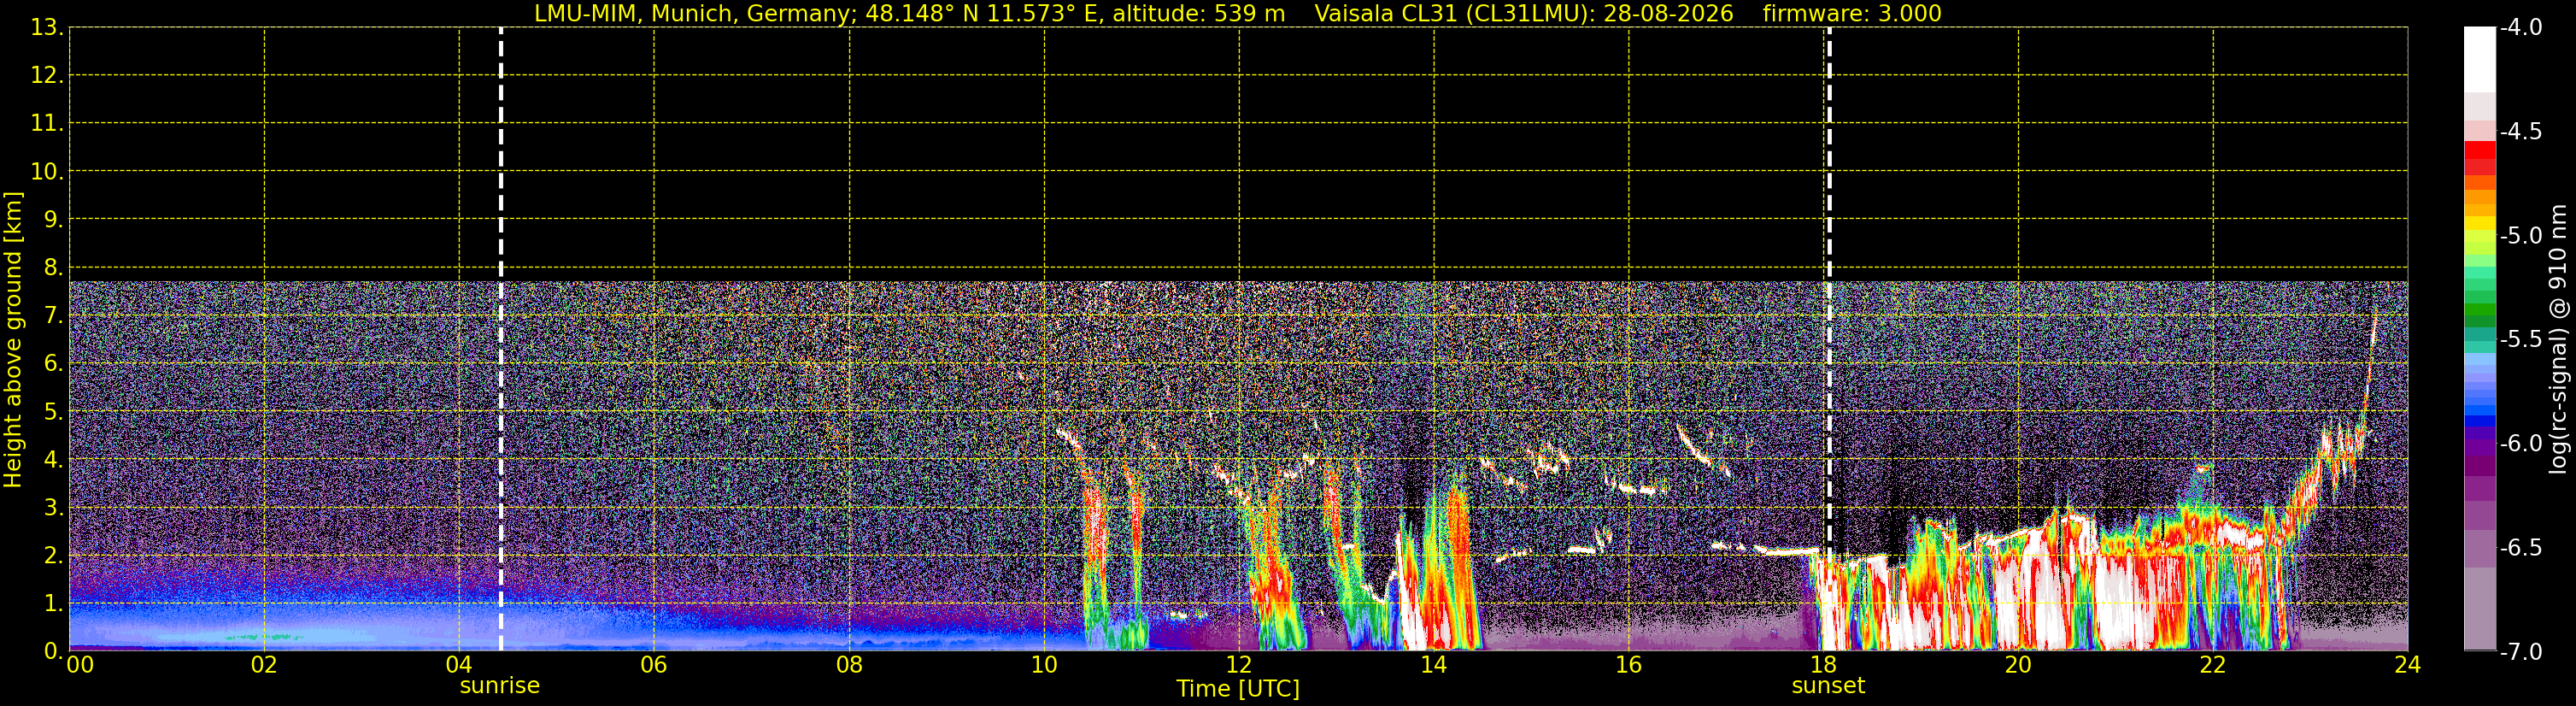Click the 'log(rc-signal) @ 910 nm' colorbar title
The width and height of the screenshot is (2576, 706).
click(x=2559, y=339)
